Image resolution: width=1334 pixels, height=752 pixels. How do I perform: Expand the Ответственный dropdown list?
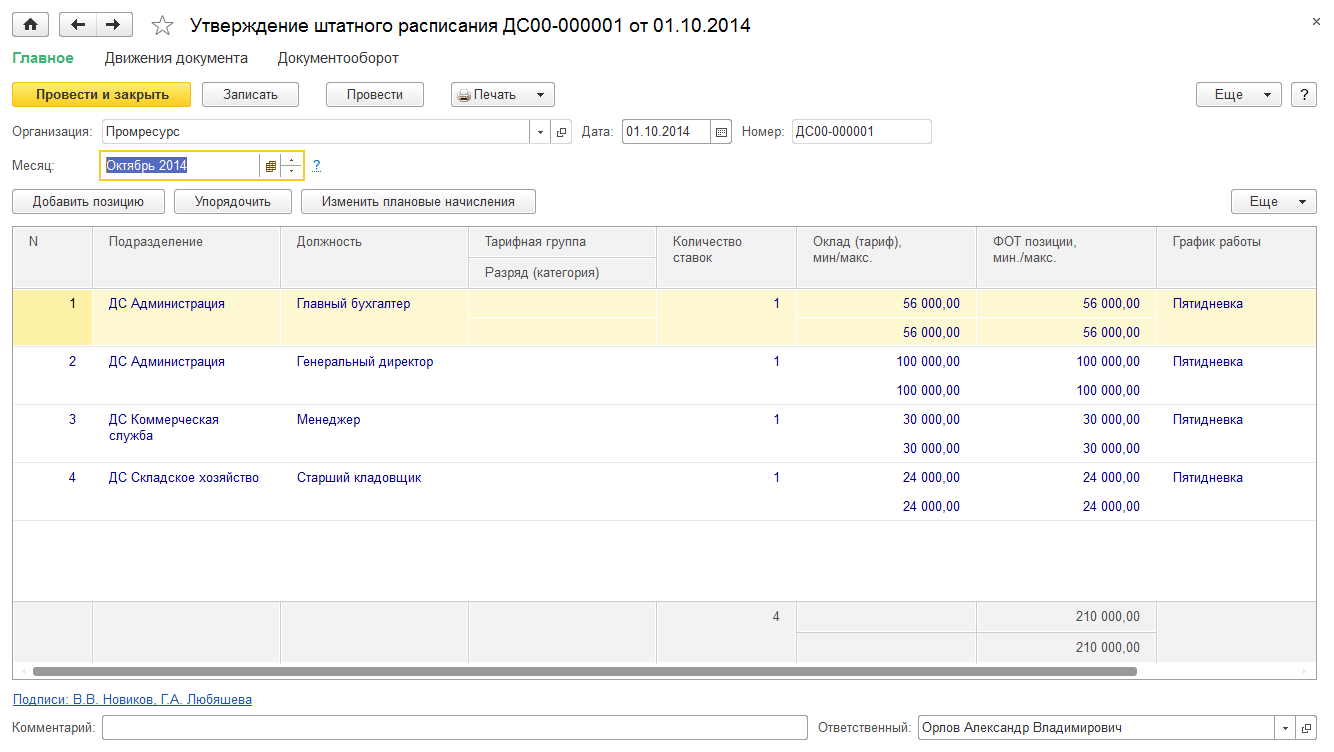point(1284,728)
